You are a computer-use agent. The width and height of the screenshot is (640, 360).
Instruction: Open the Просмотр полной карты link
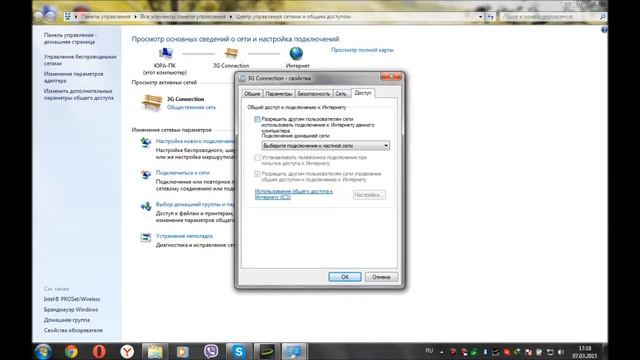point(362,50)
